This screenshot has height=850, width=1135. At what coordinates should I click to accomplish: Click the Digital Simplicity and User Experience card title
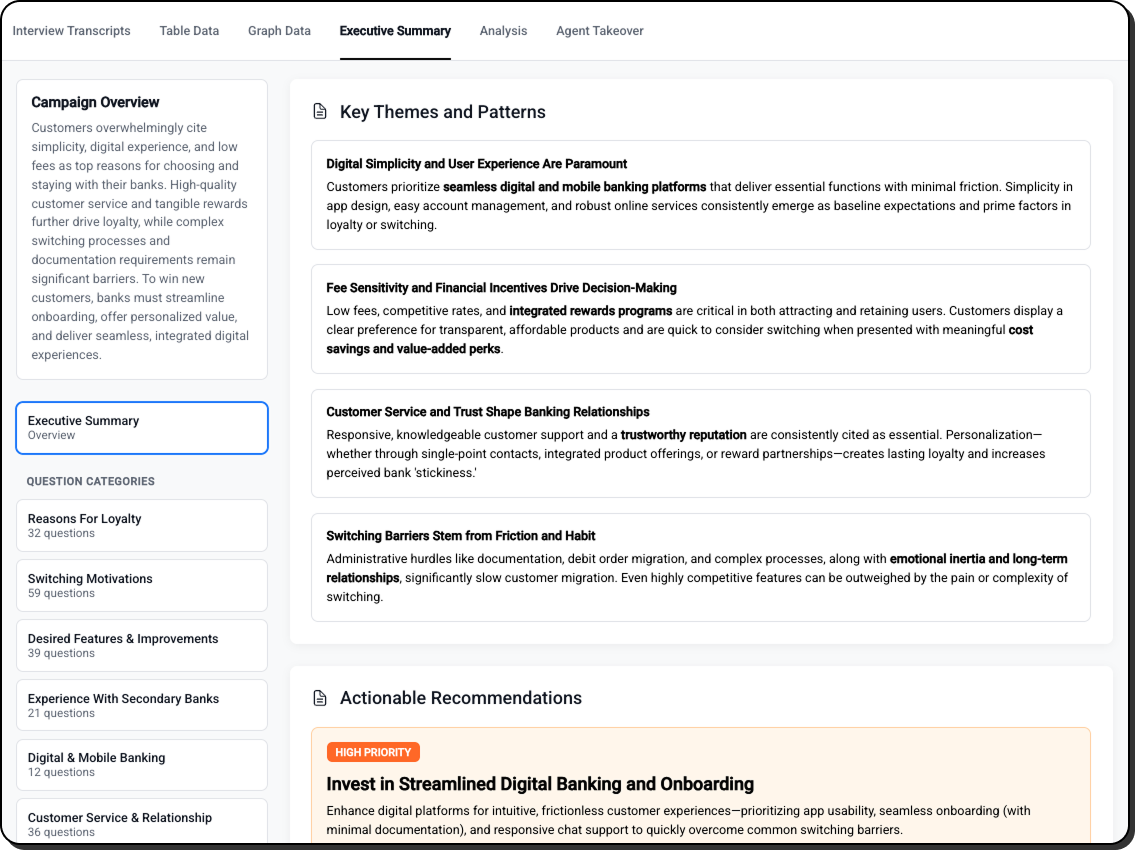coord(476,164)
